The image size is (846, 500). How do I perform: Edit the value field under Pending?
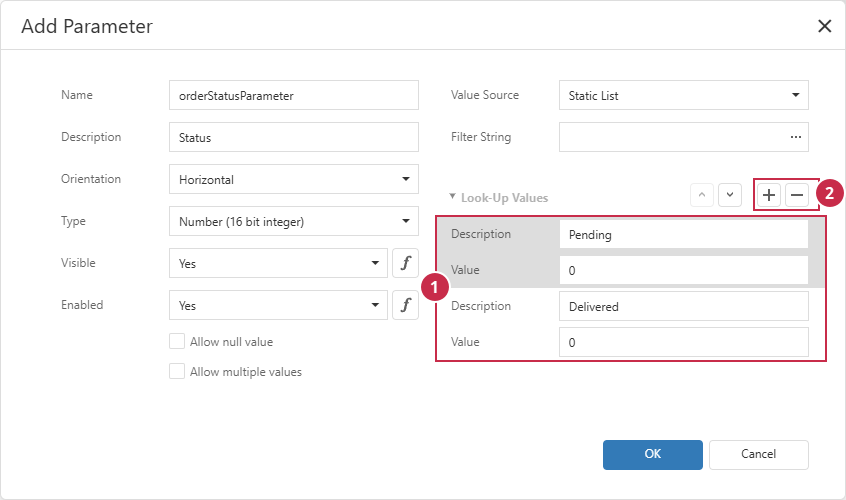(684, 270)
